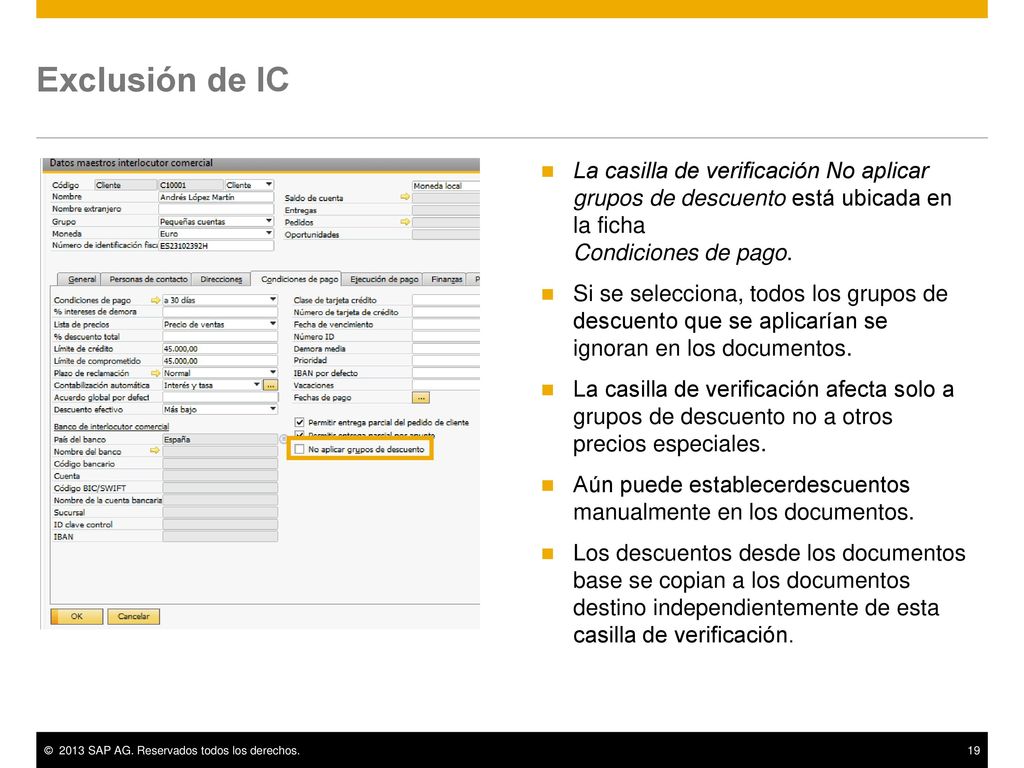Open the Moneda local dropdown
The width and height of the screenshot is (1024, 768).
pos(445,185)
